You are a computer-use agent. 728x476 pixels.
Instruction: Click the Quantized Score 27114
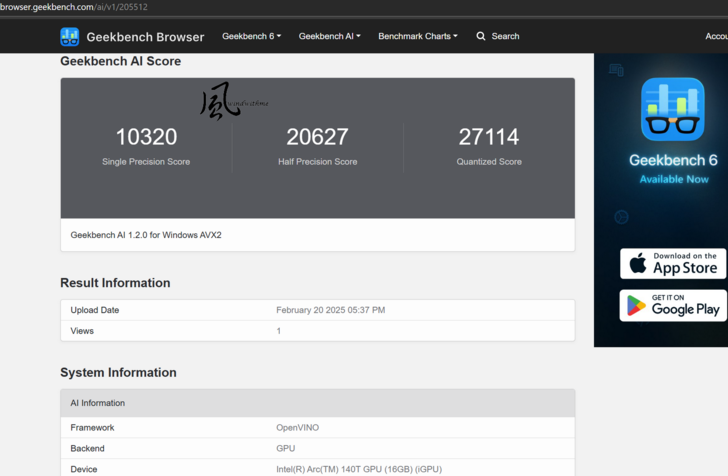[489, 137]
